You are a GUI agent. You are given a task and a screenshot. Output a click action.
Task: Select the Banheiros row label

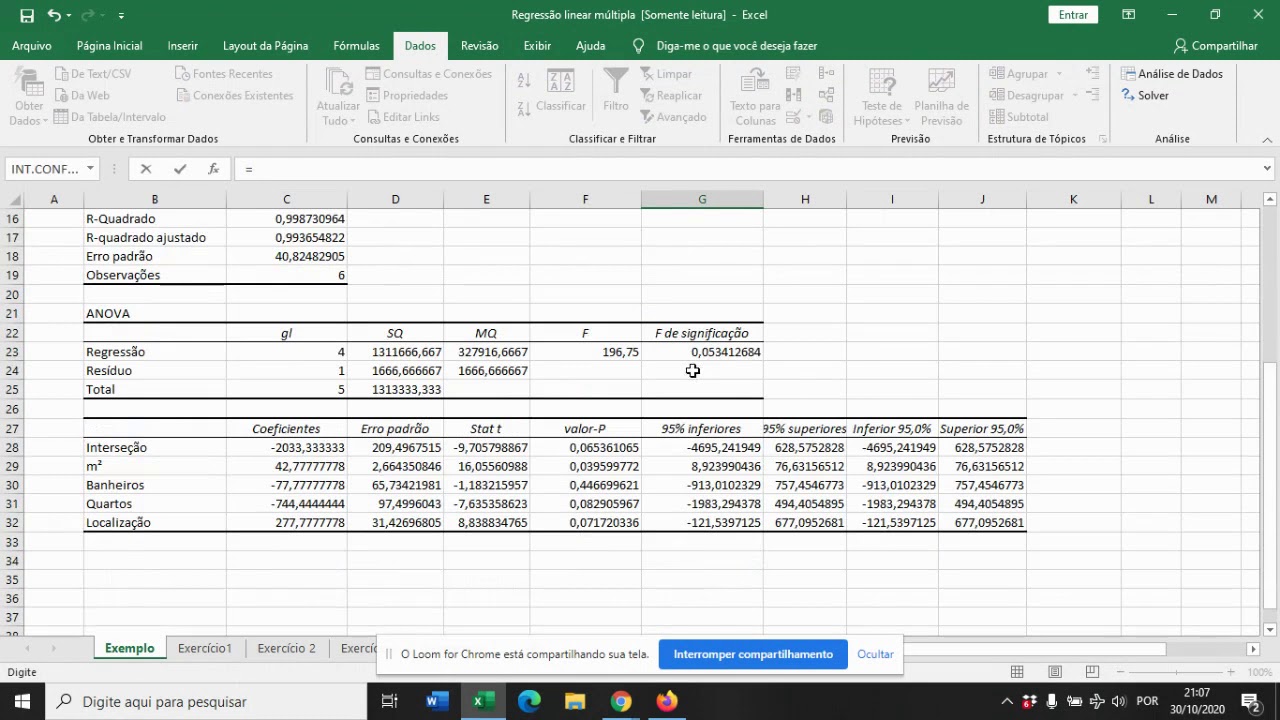click(155, 485)
